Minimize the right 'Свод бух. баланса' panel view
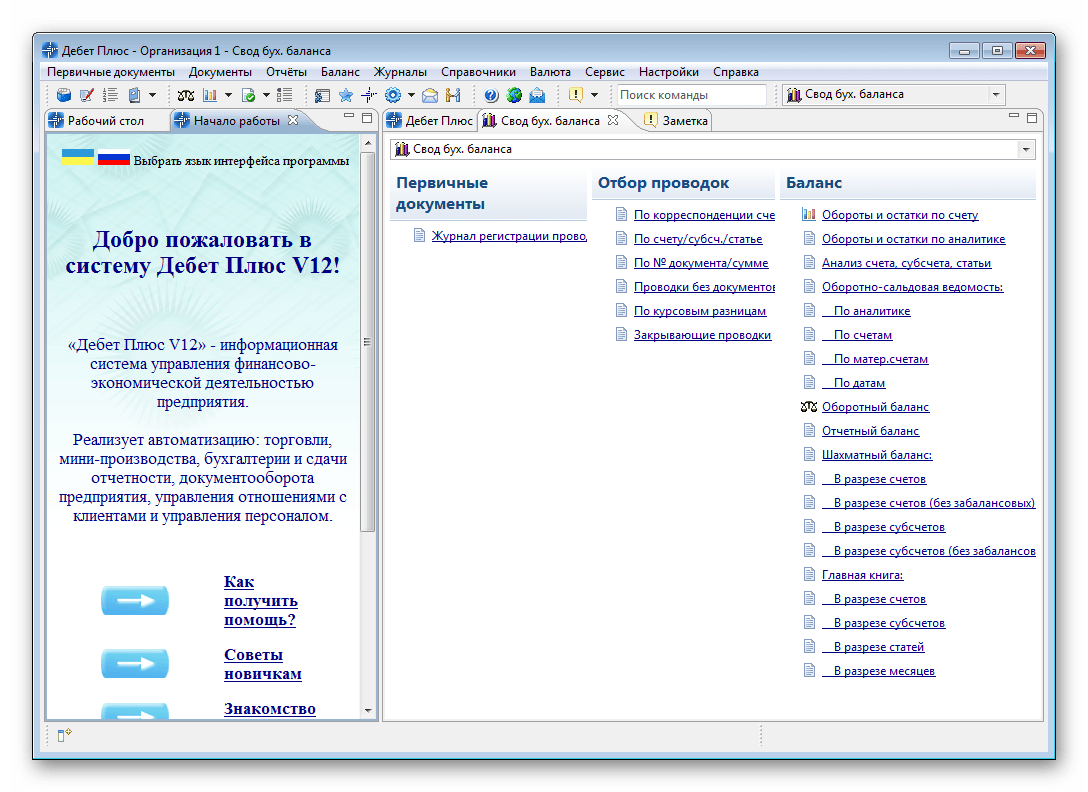Image resolution: width=1088 pixels, height=792 pixels. tap(1014, 117)
